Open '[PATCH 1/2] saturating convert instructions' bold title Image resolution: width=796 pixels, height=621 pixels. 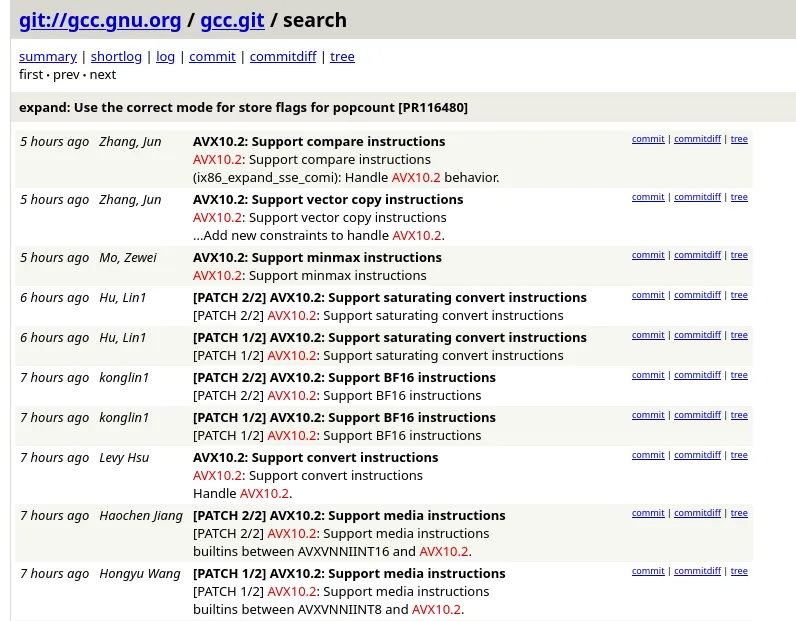(x=390, y=337)
